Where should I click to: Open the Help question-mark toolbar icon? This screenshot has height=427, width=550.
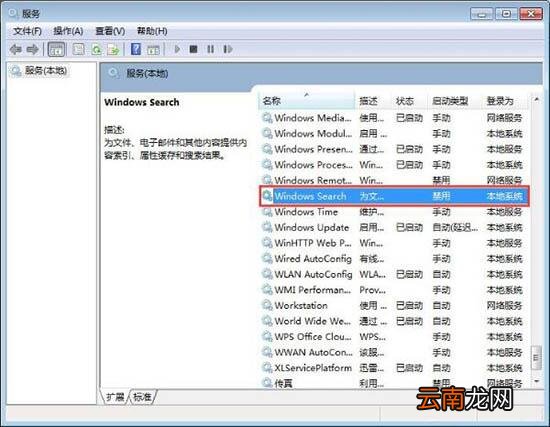136,49
